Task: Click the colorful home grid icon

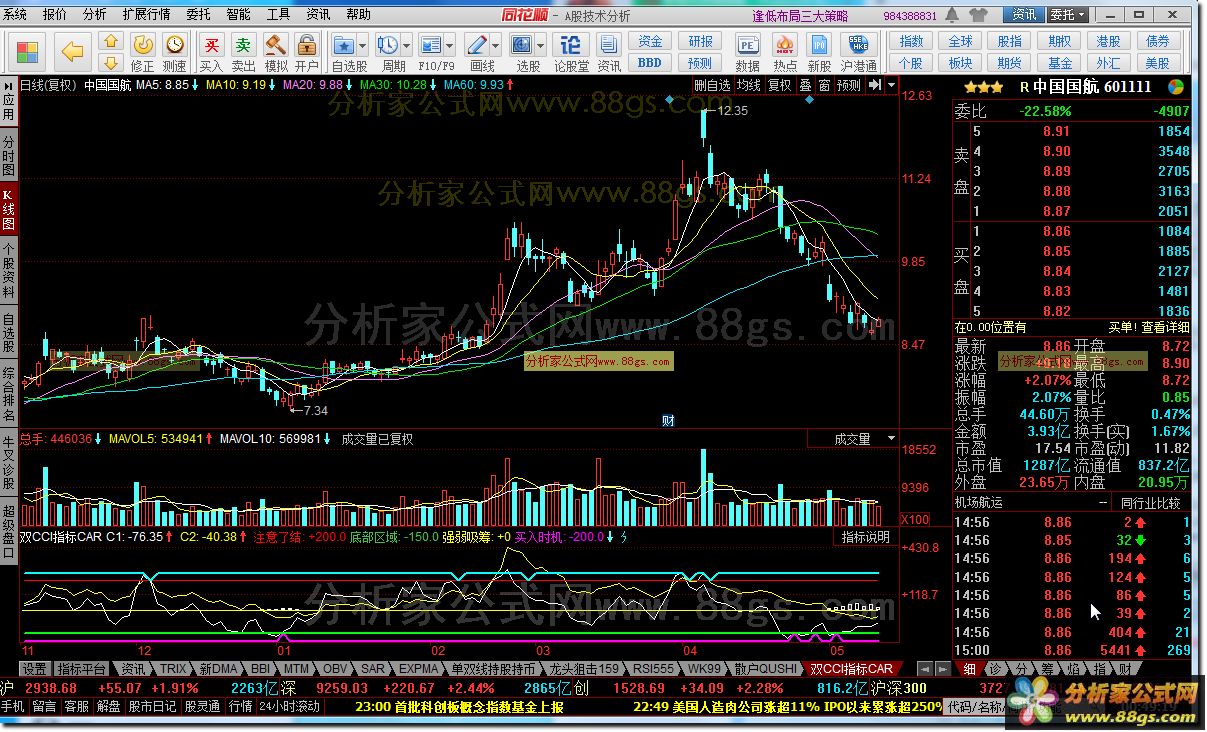Action: tap(27, 51)
